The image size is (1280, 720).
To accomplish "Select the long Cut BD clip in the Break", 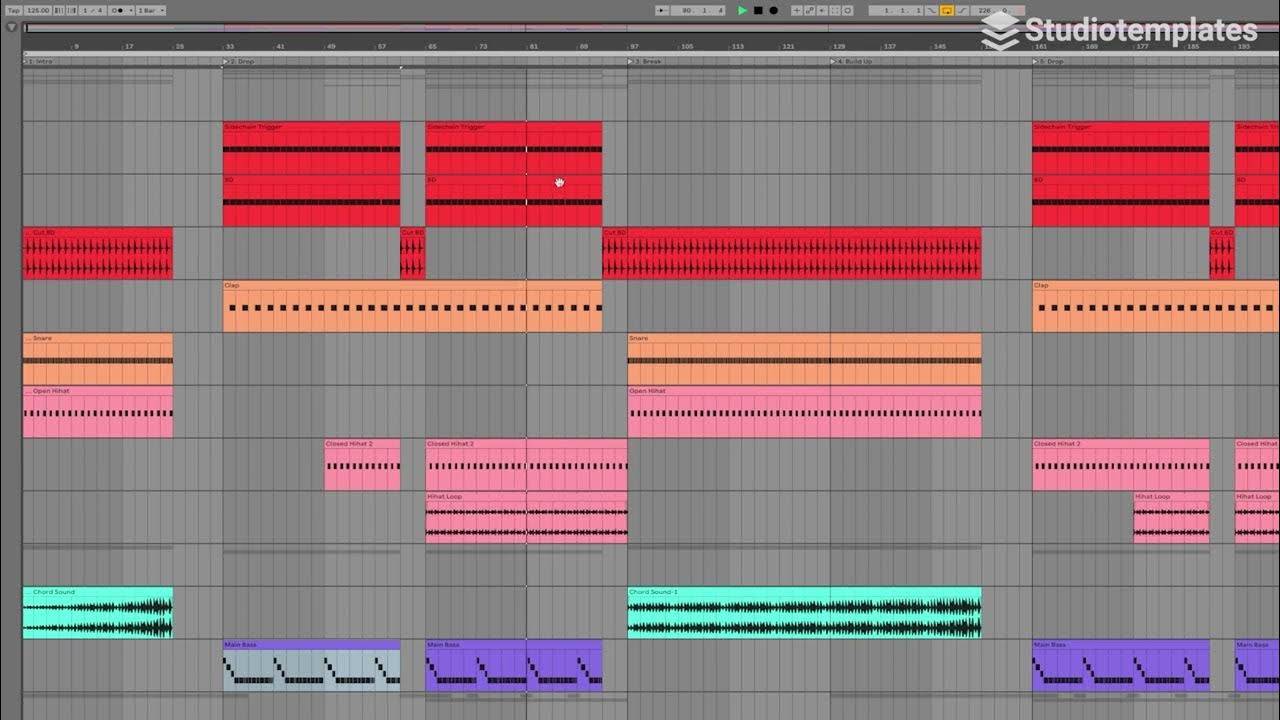I will click(x=792, y=253).
